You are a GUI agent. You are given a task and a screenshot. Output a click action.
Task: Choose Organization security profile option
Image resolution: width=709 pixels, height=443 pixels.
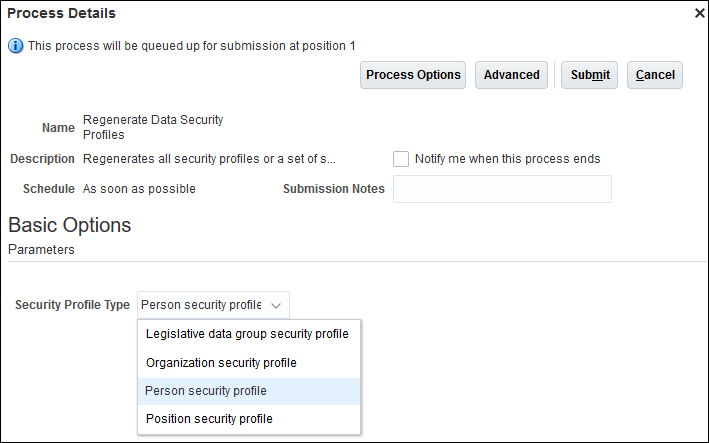[x=221, y=363]
